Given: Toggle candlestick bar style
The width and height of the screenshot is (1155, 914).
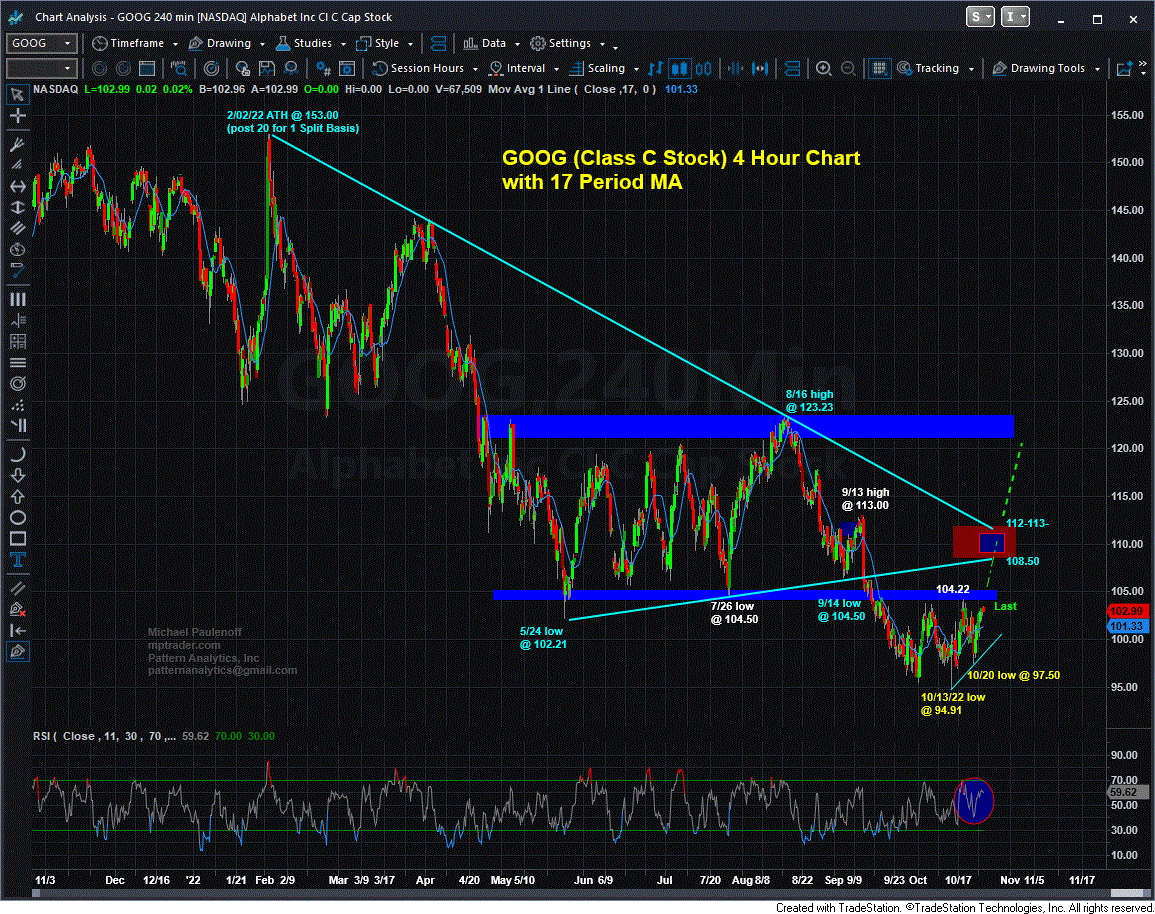Looking at the screenshot, I should pyautogui.click(x=679, y=68).
